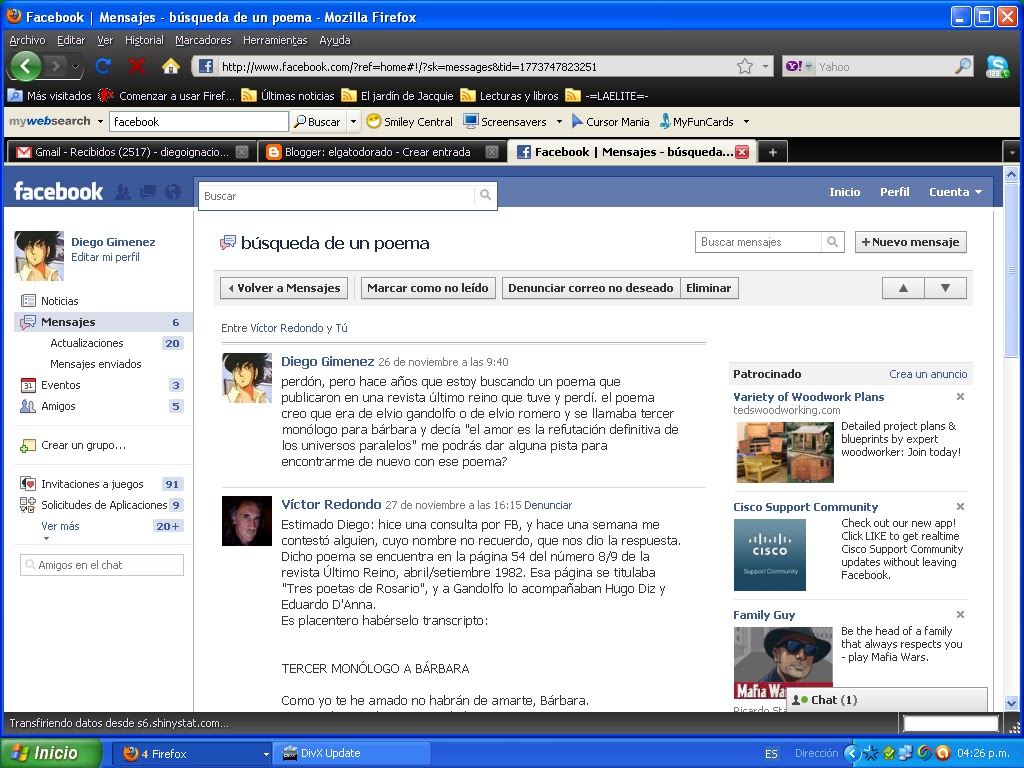Open the Historial menu
Screen dimensions: 1024x768
(144, 40)
